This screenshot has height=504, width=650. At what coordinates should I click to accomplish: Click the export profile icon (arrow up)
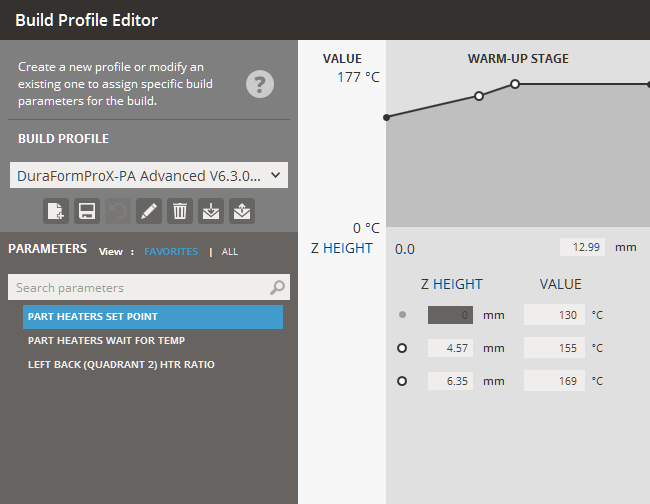click(242, 211)
